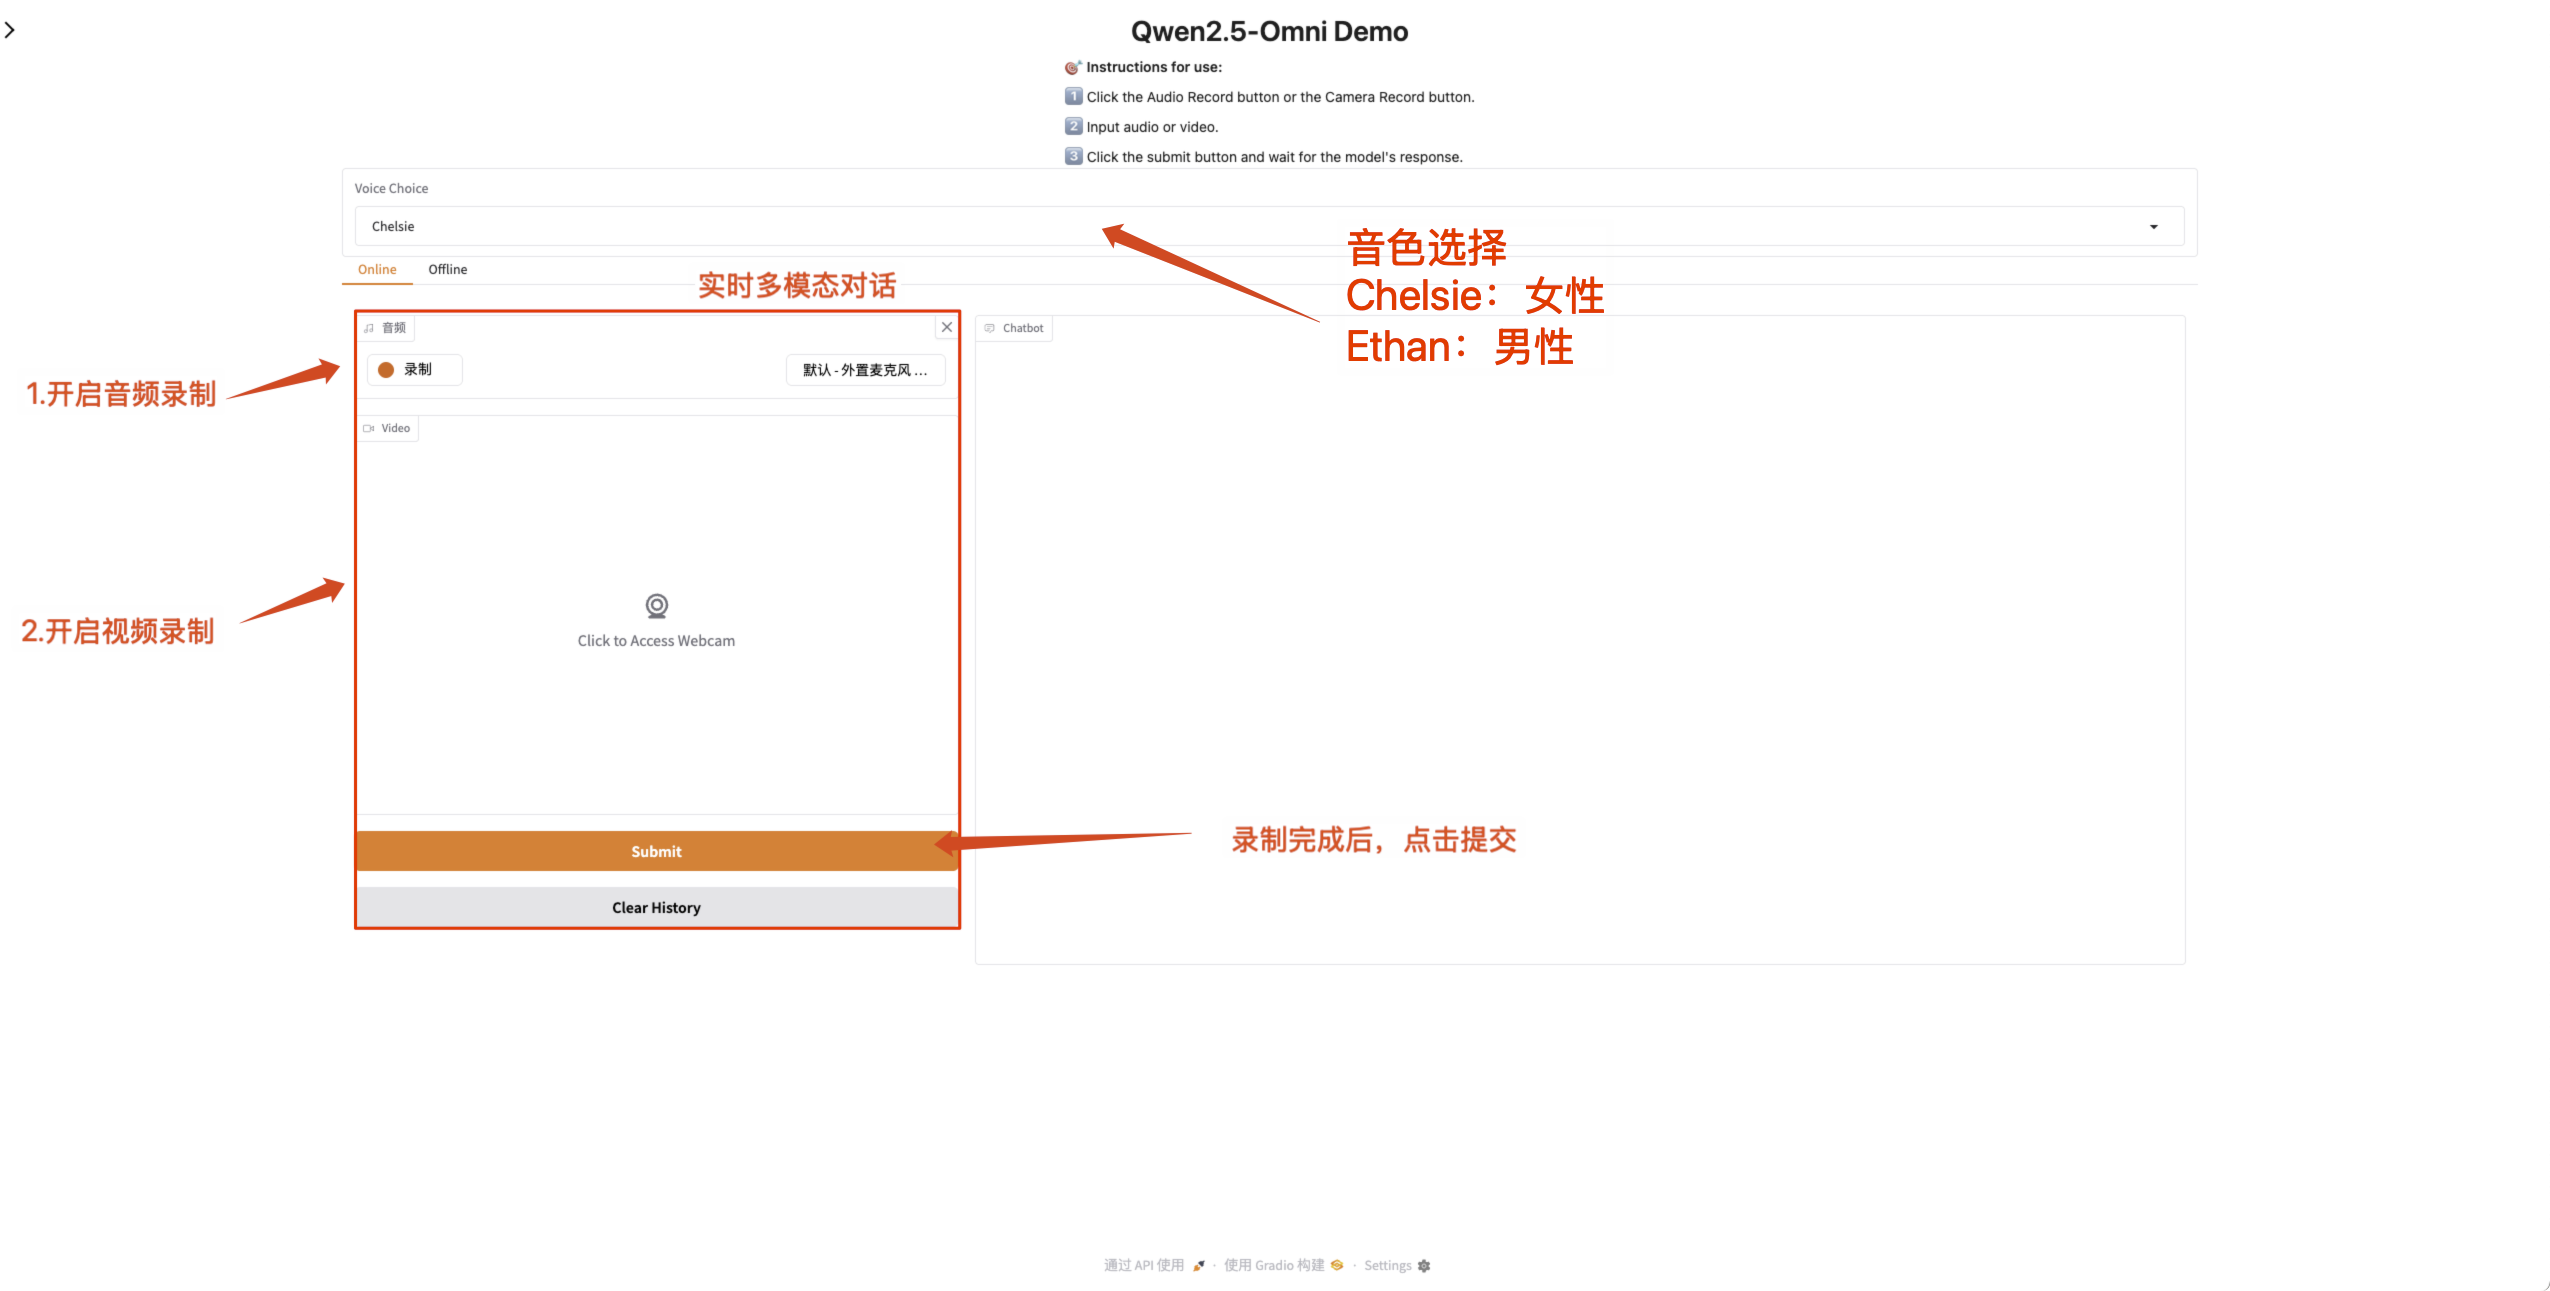This screenshot has height=1291, width=2550.
Task: Open the microphone device selector
Action: point(865,370)
